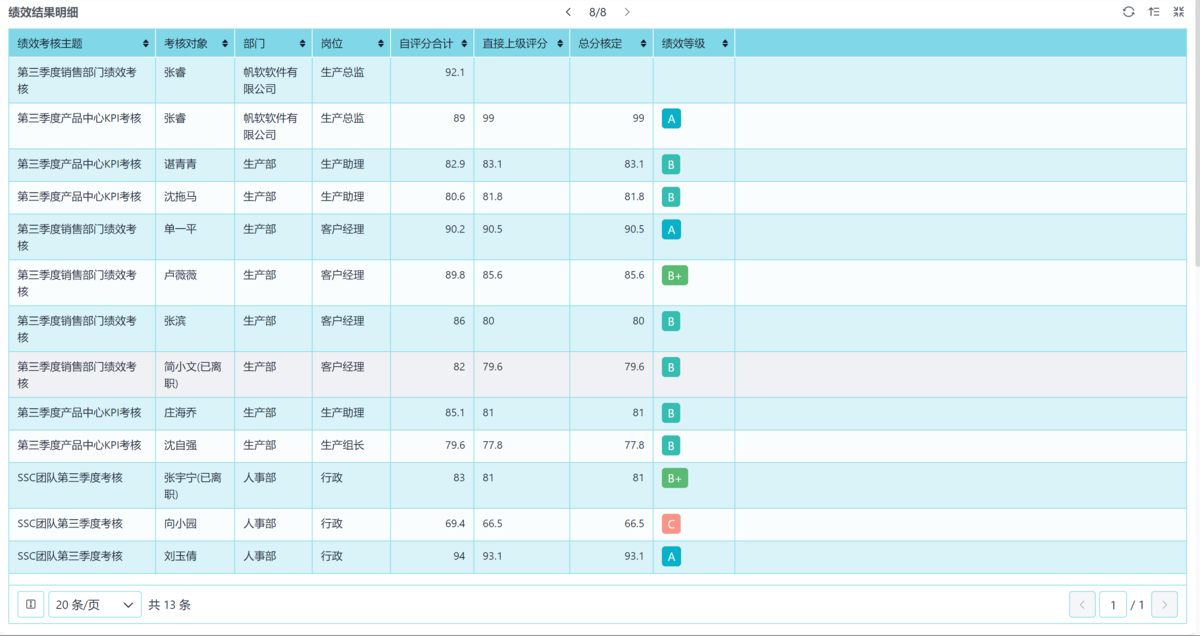The height and width of the screenshot is (636, 1200).
Task: Click the 绩效等级 column header label
Action: pyautogui.click(x=684, y=44)
